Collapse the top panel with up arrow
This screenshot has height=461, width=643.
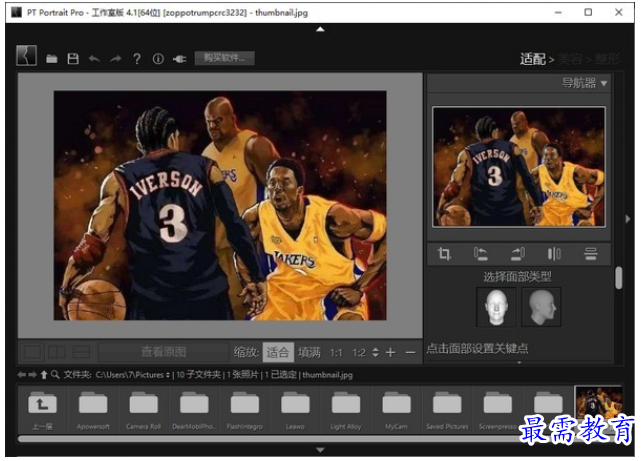[320, 29]
